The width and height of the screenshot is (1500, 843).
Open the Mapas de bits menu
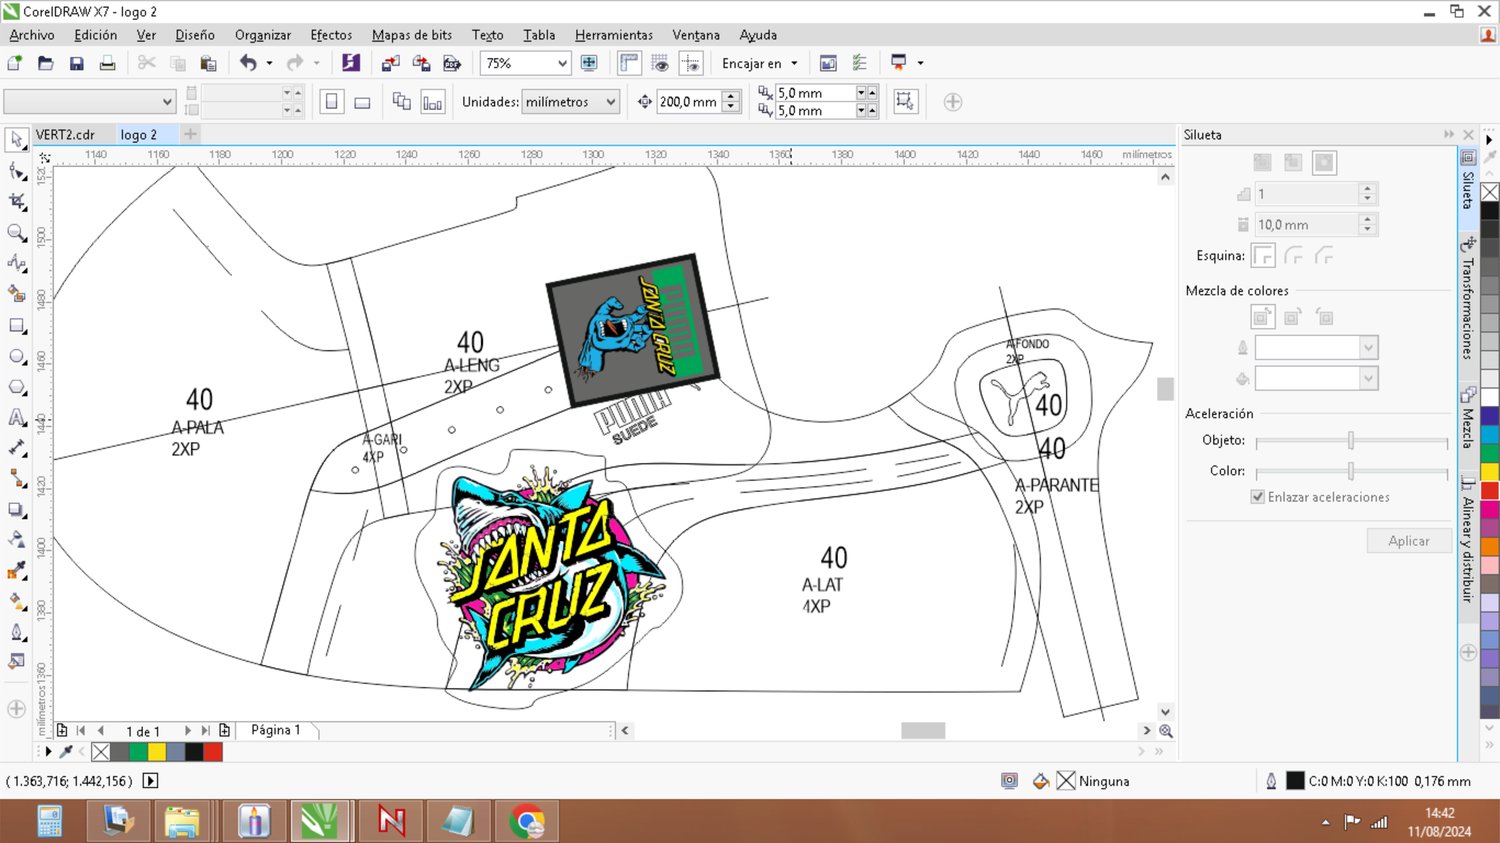click(x=412, y=35)
